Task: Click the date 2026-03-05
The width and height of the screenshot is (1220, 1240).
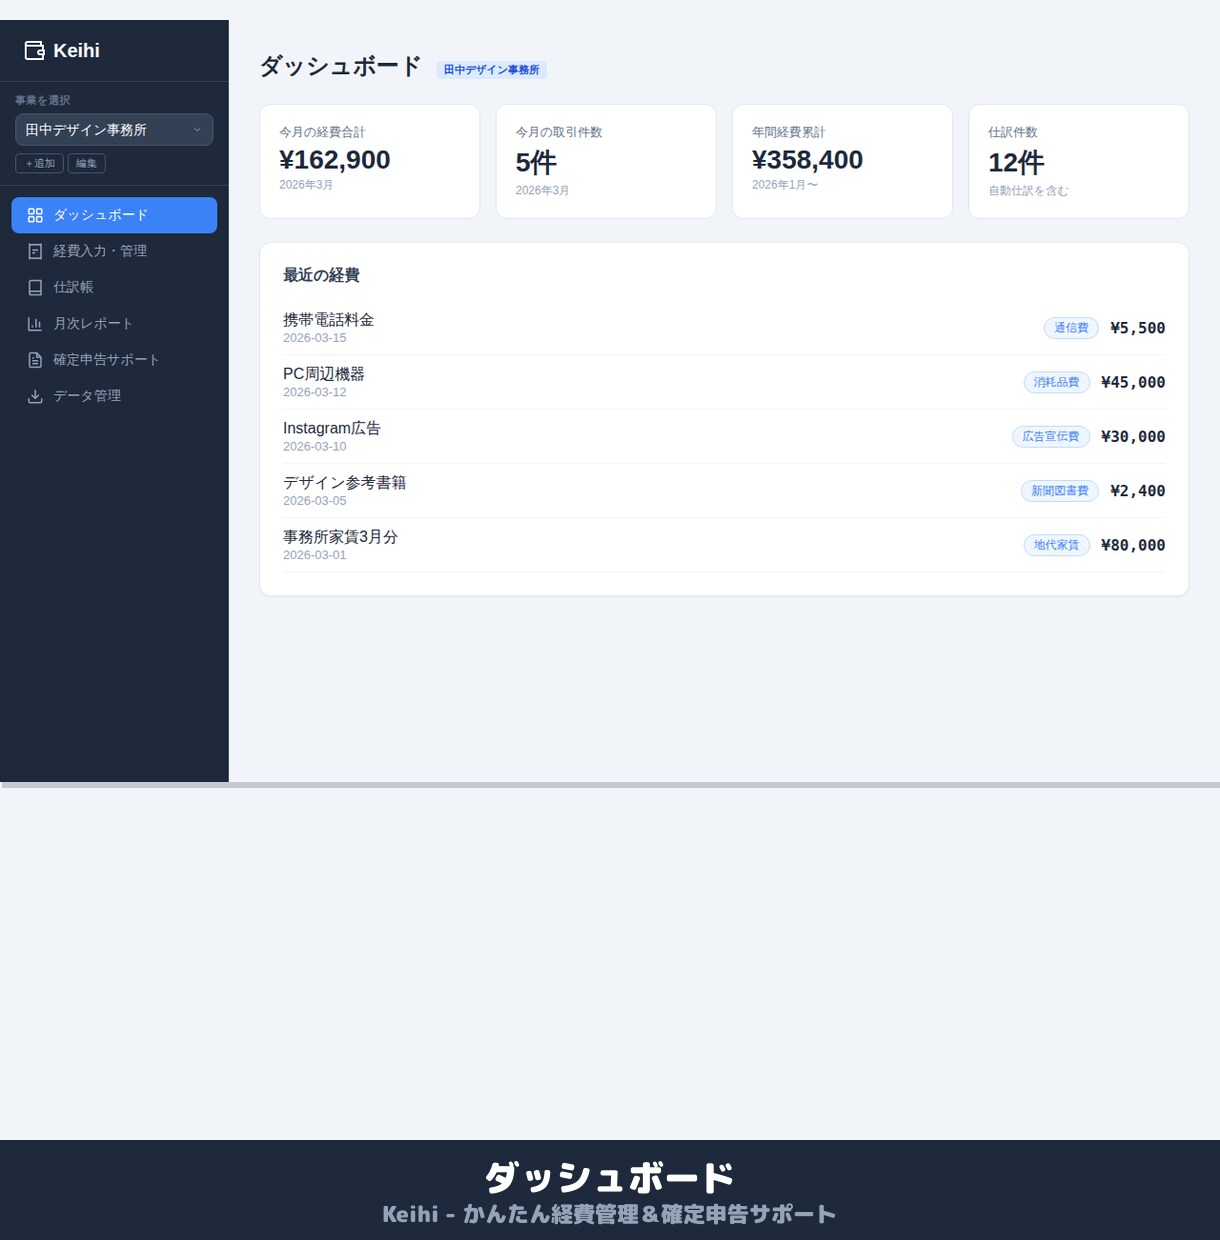Action: coord(315,501)
